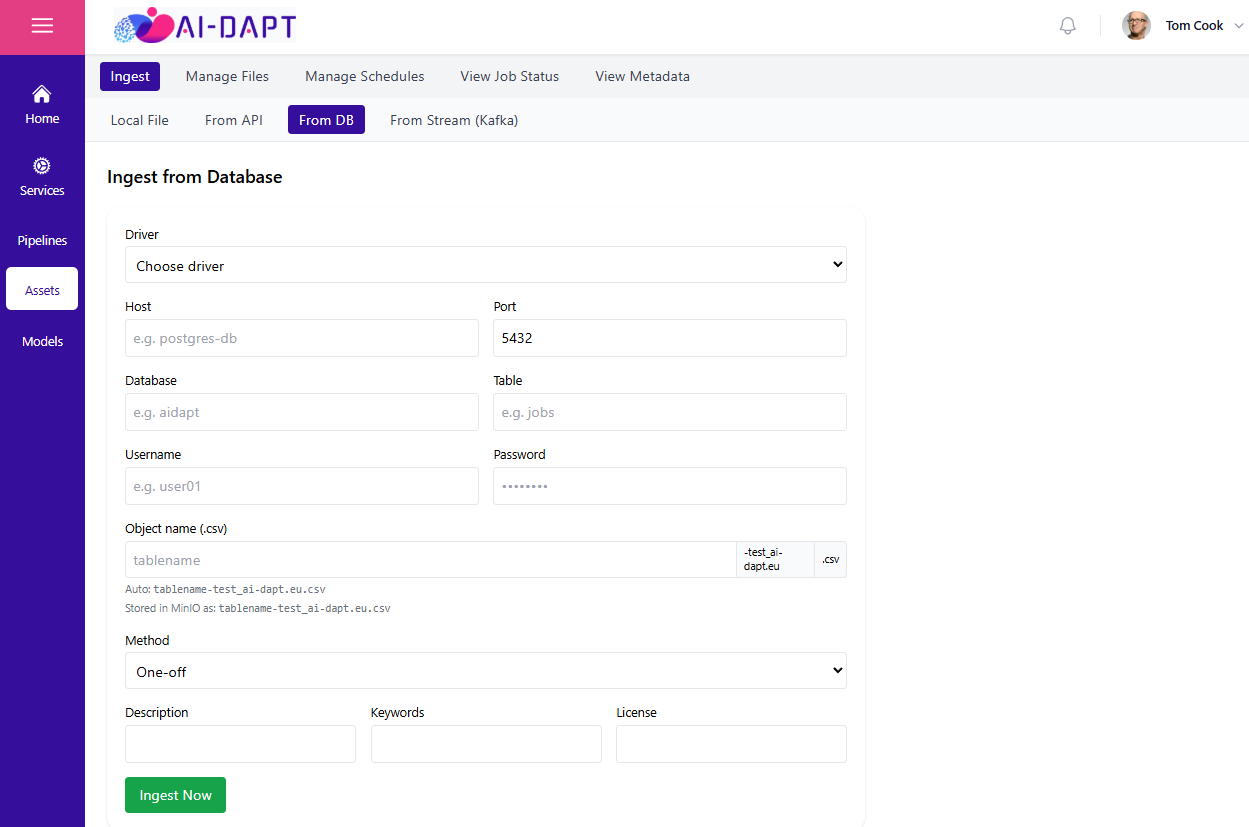Switch to the Local File tab

coord(140,120)
